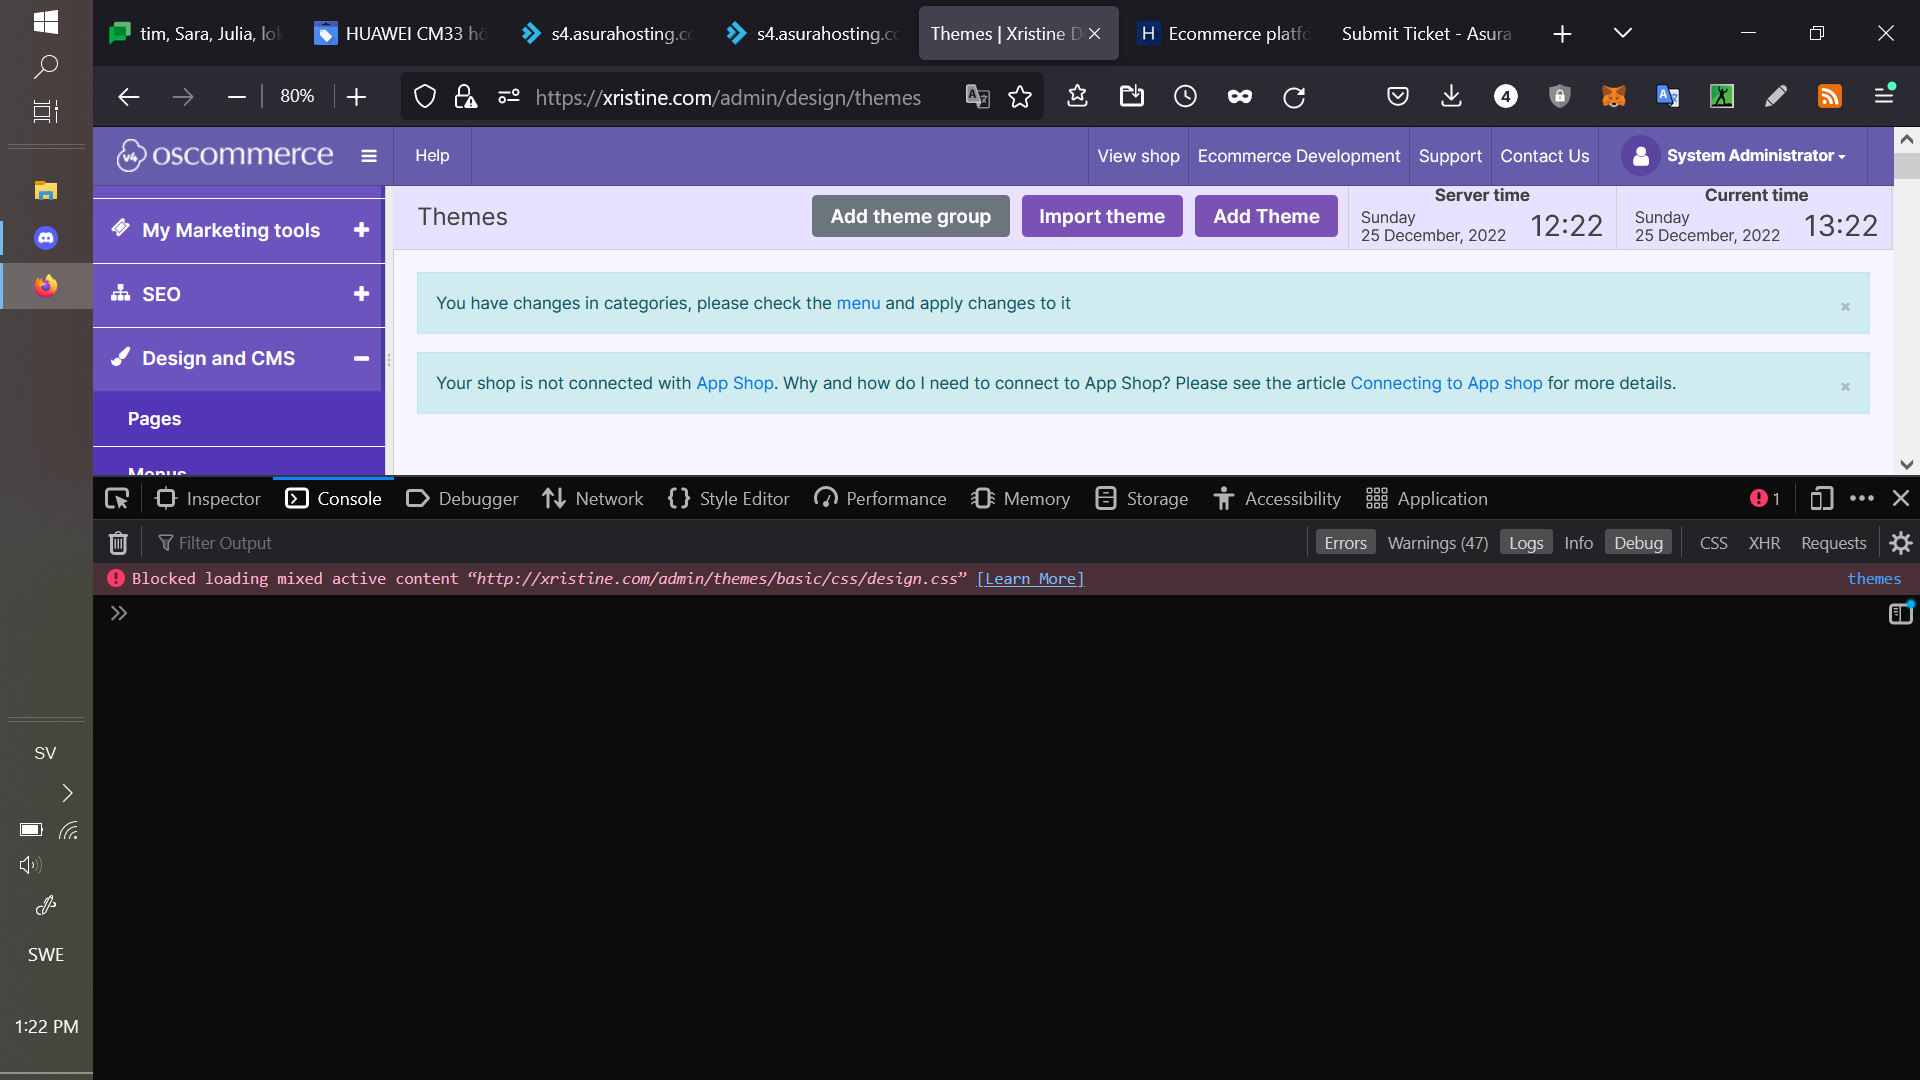Image resolution: width=1920 pixels, height=1080 pixels.
Task: Open the Firefox downloads panel
Action: [1451, 96]
